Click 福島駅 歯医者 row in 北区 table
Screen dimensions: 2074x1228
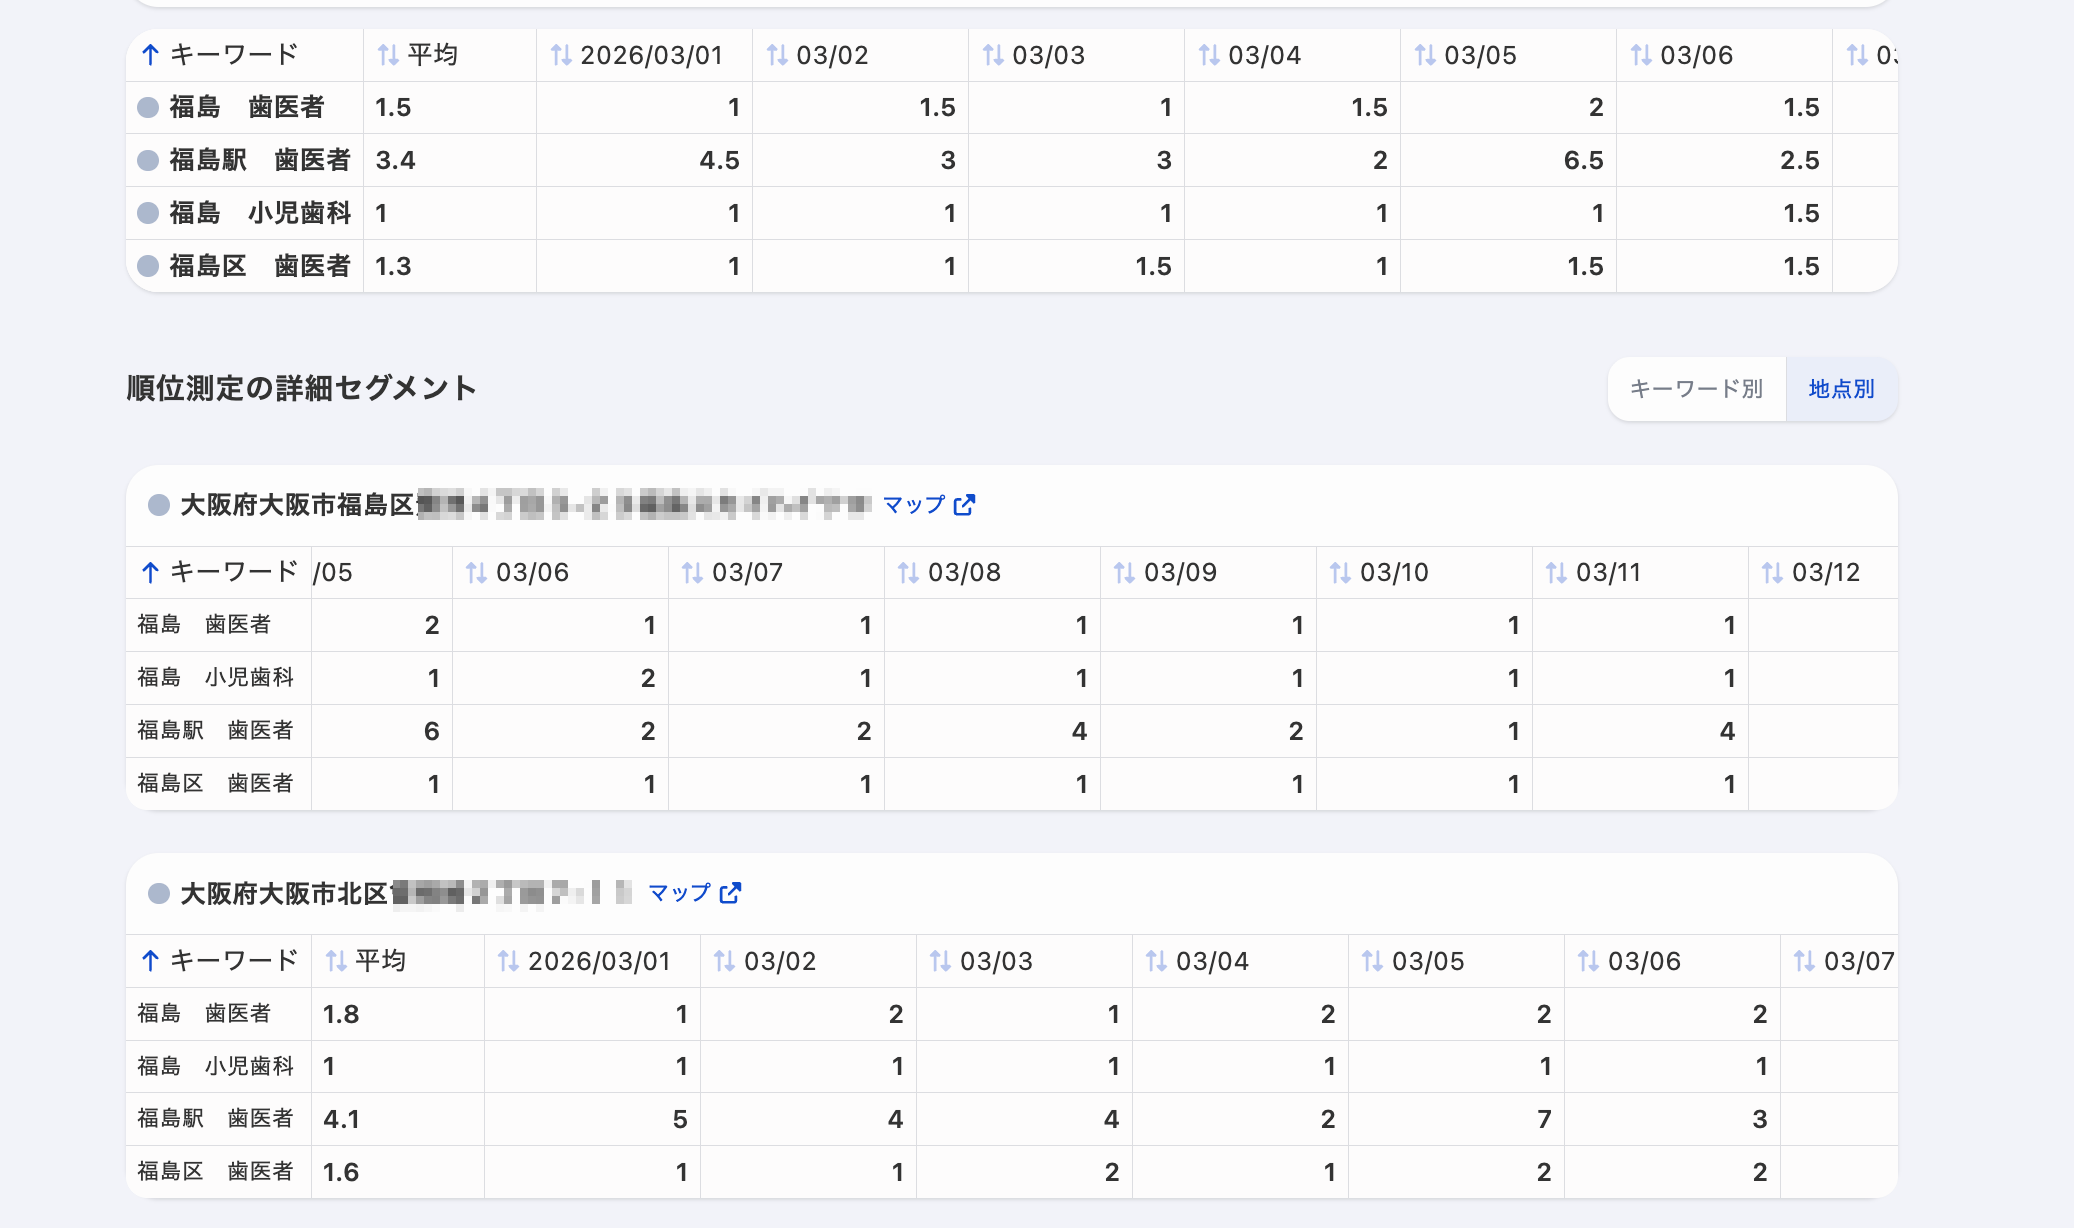pyautogui.click(x=216, y=1118)
